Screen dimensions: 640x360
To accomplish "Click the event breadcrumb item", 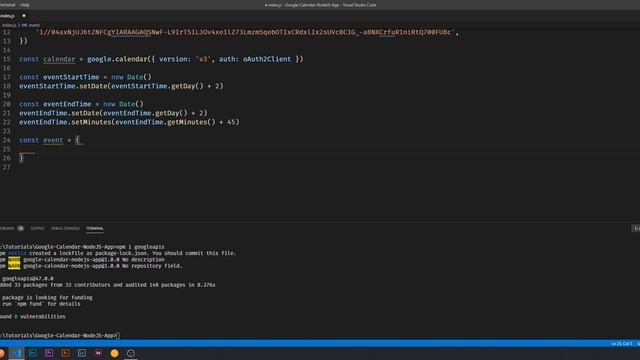I will click(34, 25).
